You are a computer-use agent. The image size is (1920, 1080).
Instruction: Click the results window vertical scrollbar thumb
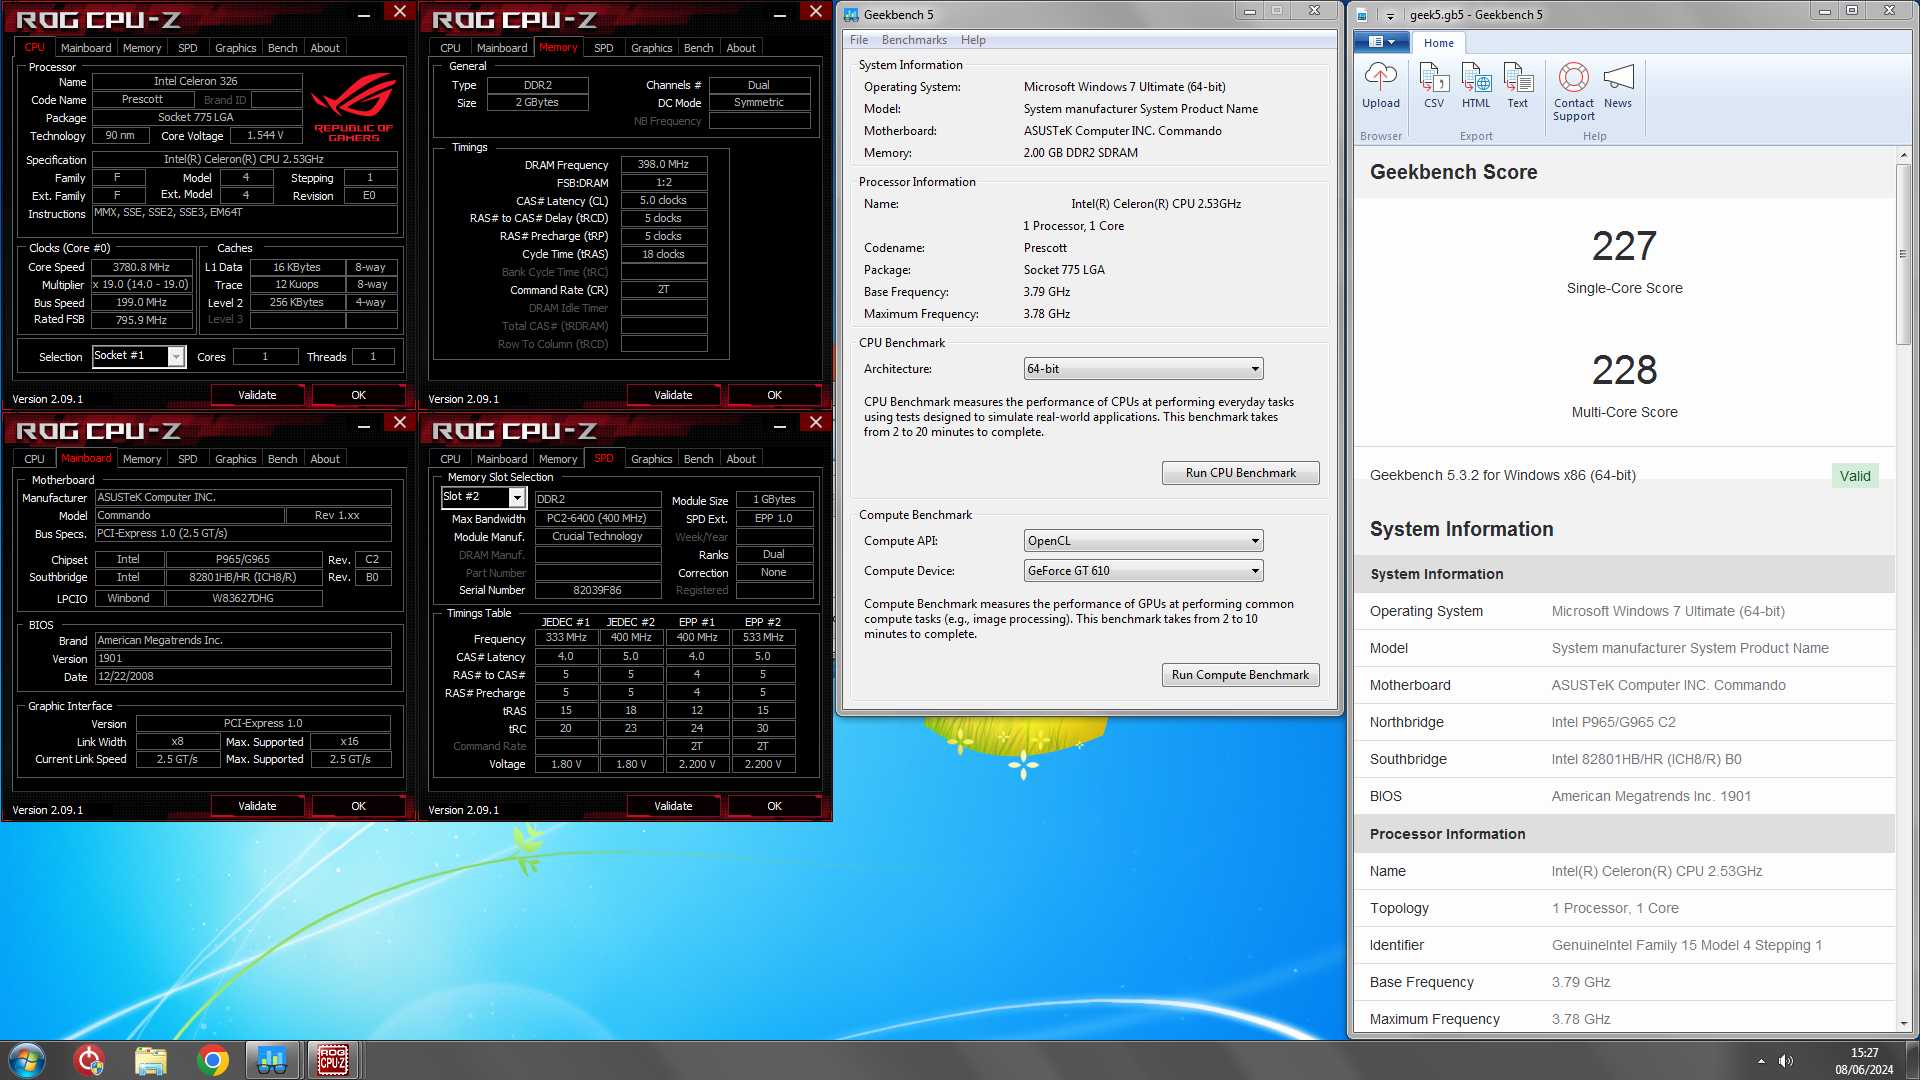(1903, 255)
